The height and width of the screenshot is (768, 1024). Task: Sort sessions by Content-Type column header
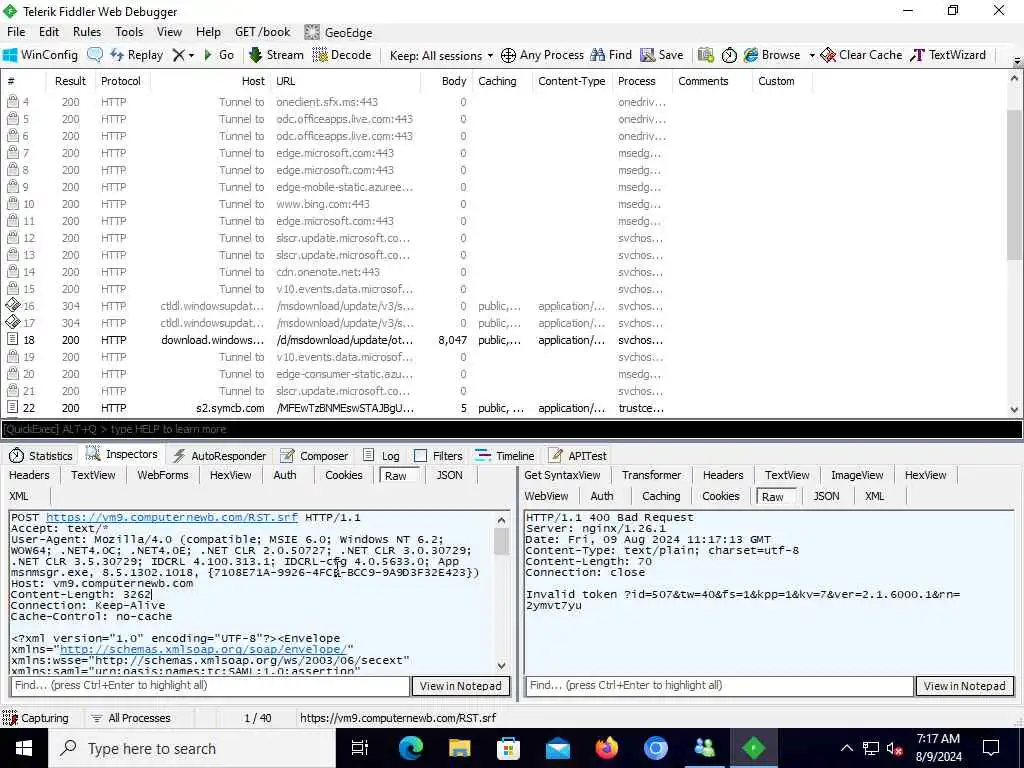pyautogui.click(x=571, y=81)
